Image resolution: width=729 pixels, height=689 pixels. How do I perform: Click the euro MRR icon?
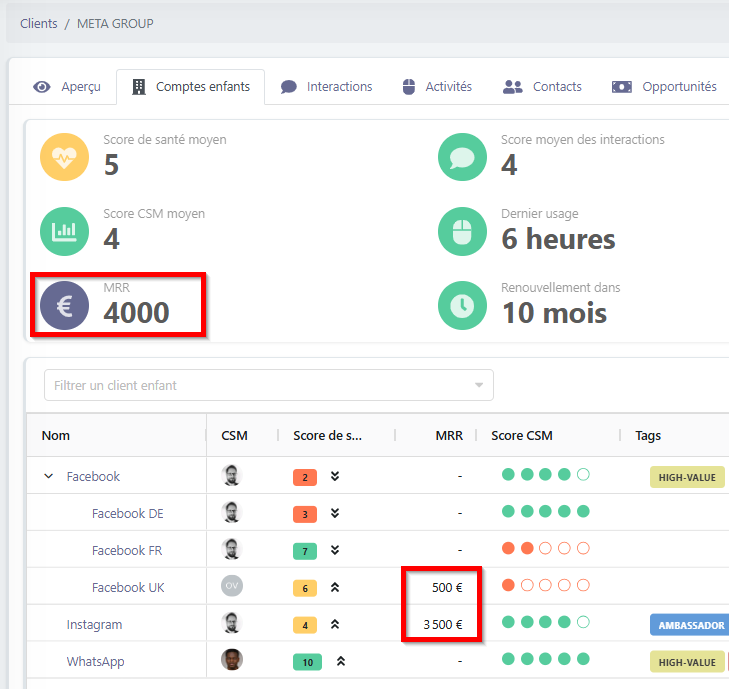[65, 305]
